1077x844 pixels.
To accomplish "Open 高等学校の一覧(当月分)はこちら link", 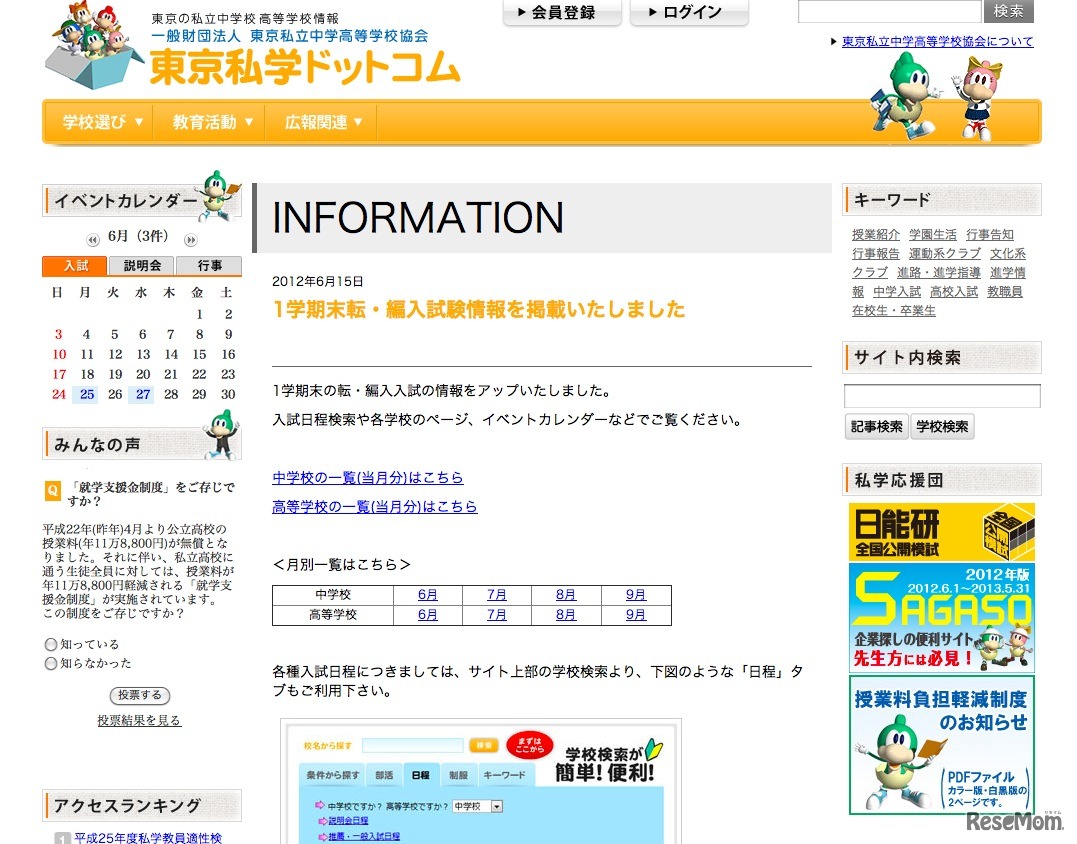I will pyautogui.click(x=374, y=506).
